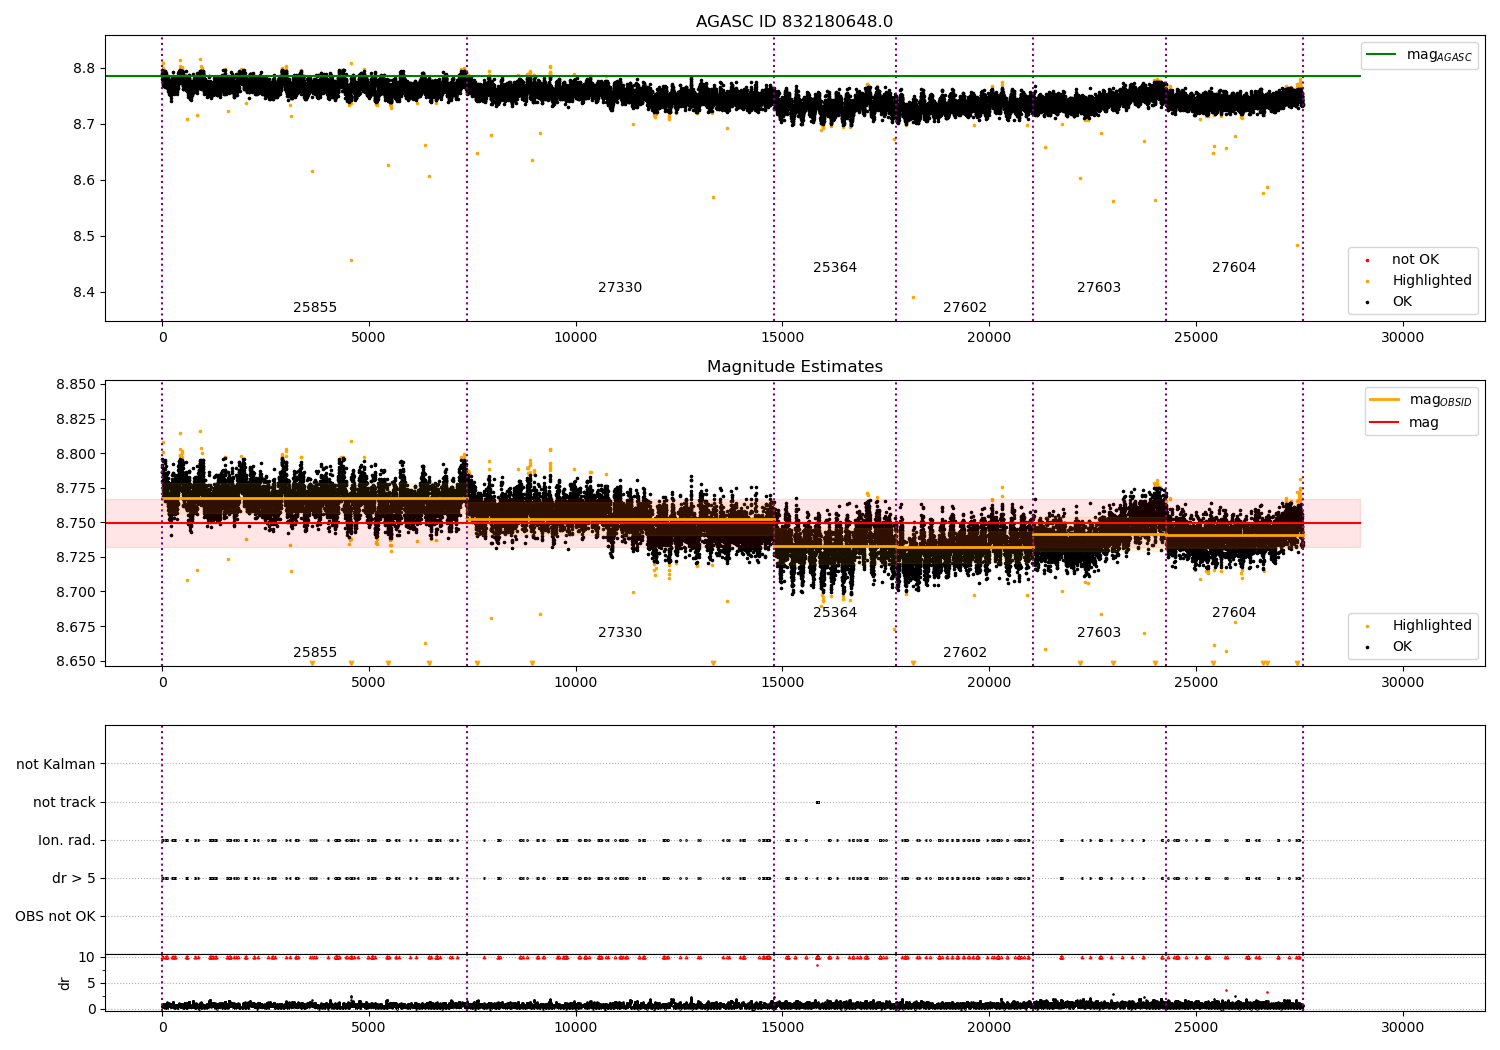Click obsid label 25855 in the top plot
1500x1050 pixels.
(315, 308)
